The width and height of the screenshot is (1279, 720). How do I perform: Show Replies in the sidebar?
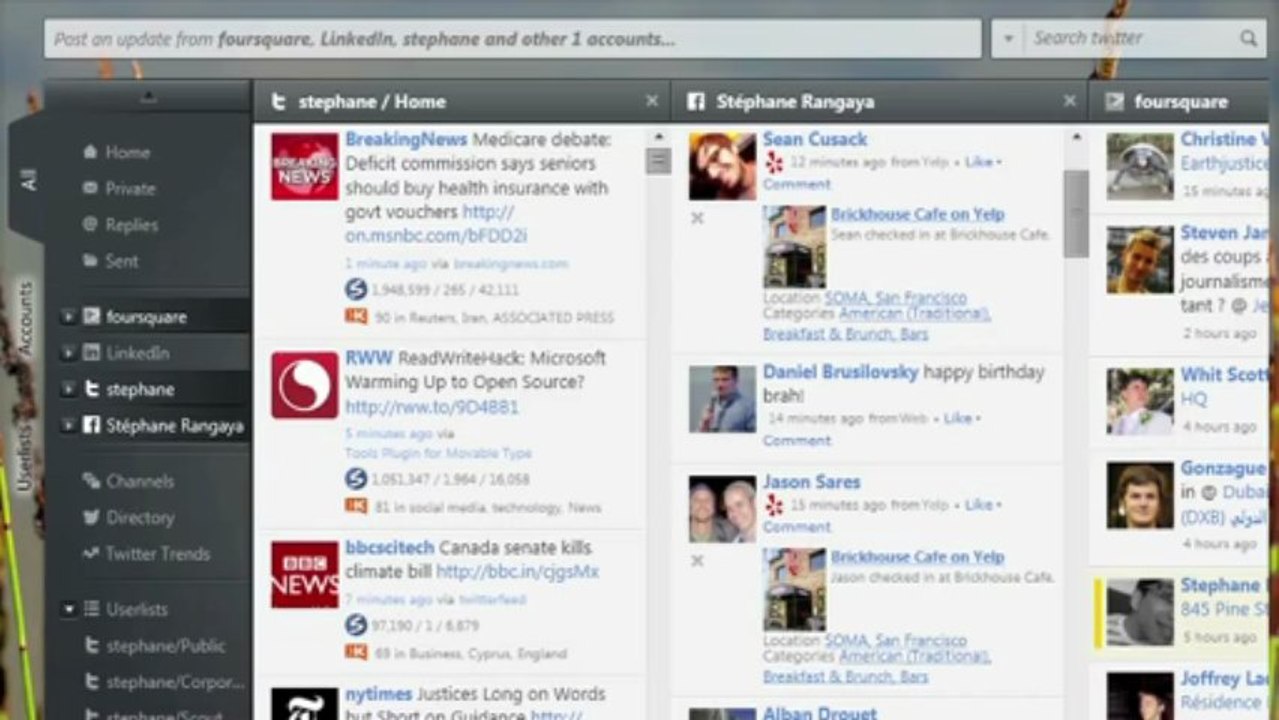coord(130,225)
